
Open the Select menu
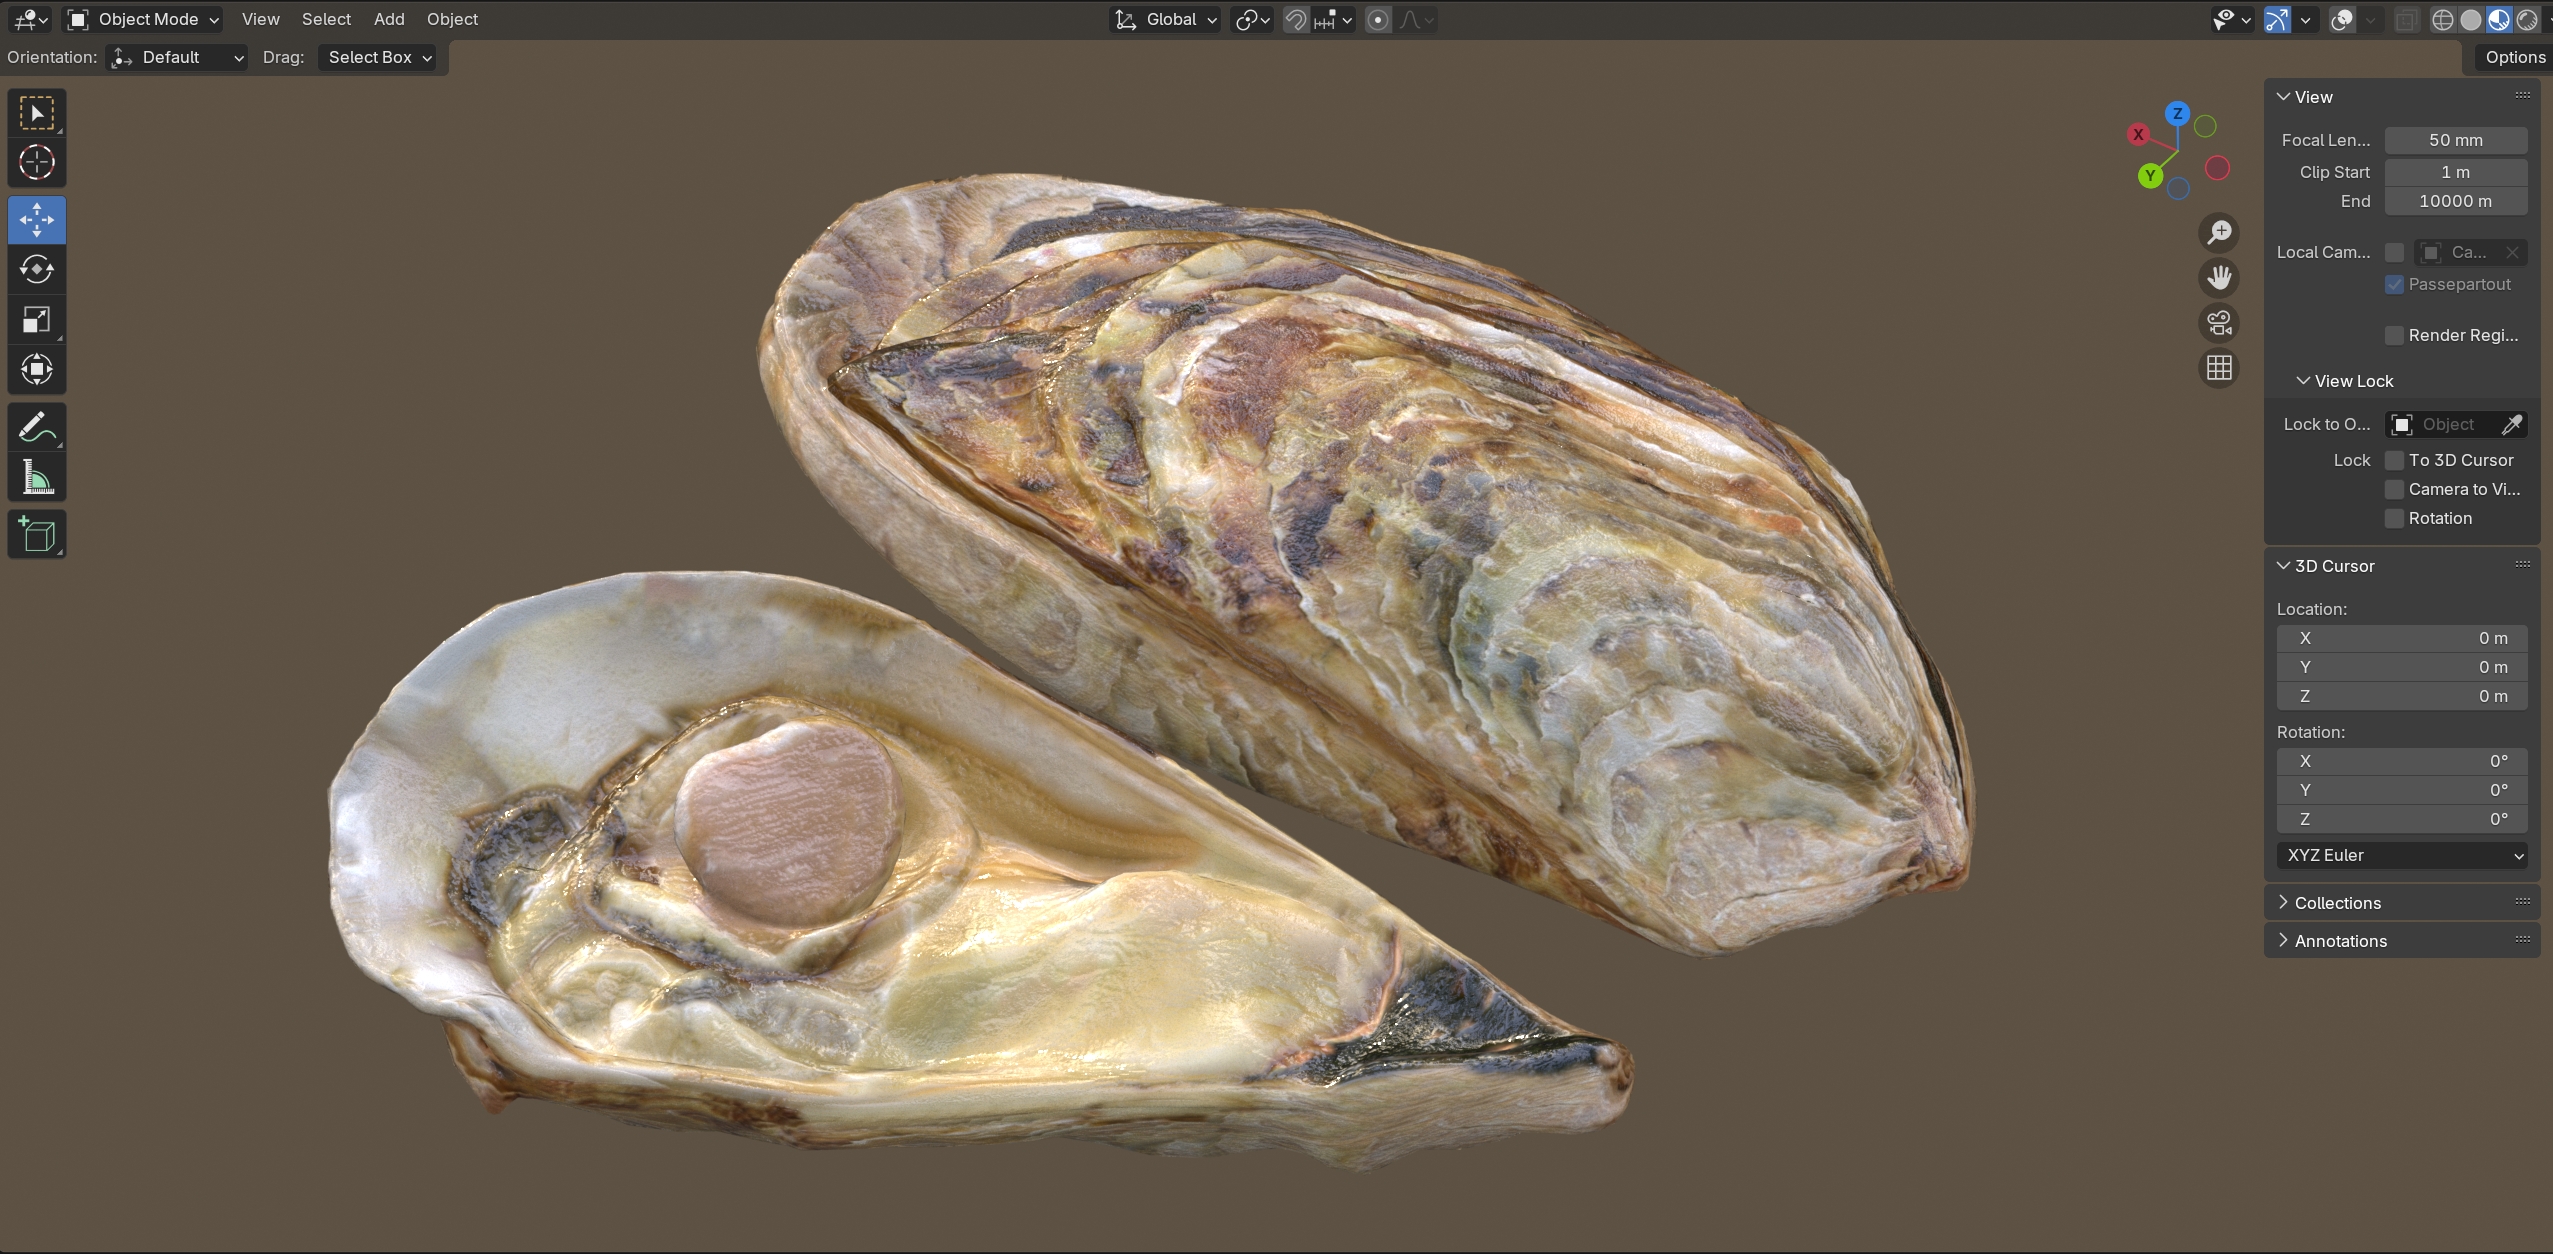click(326, 19)
